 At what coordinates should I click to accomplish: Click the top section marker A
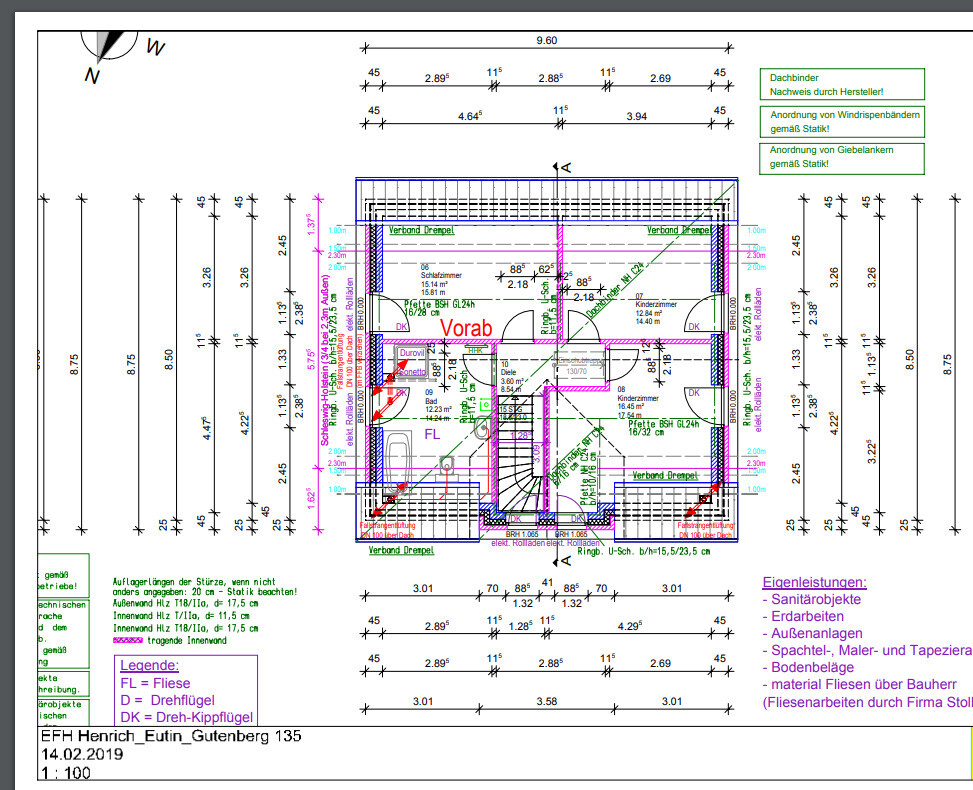(564, 167)
